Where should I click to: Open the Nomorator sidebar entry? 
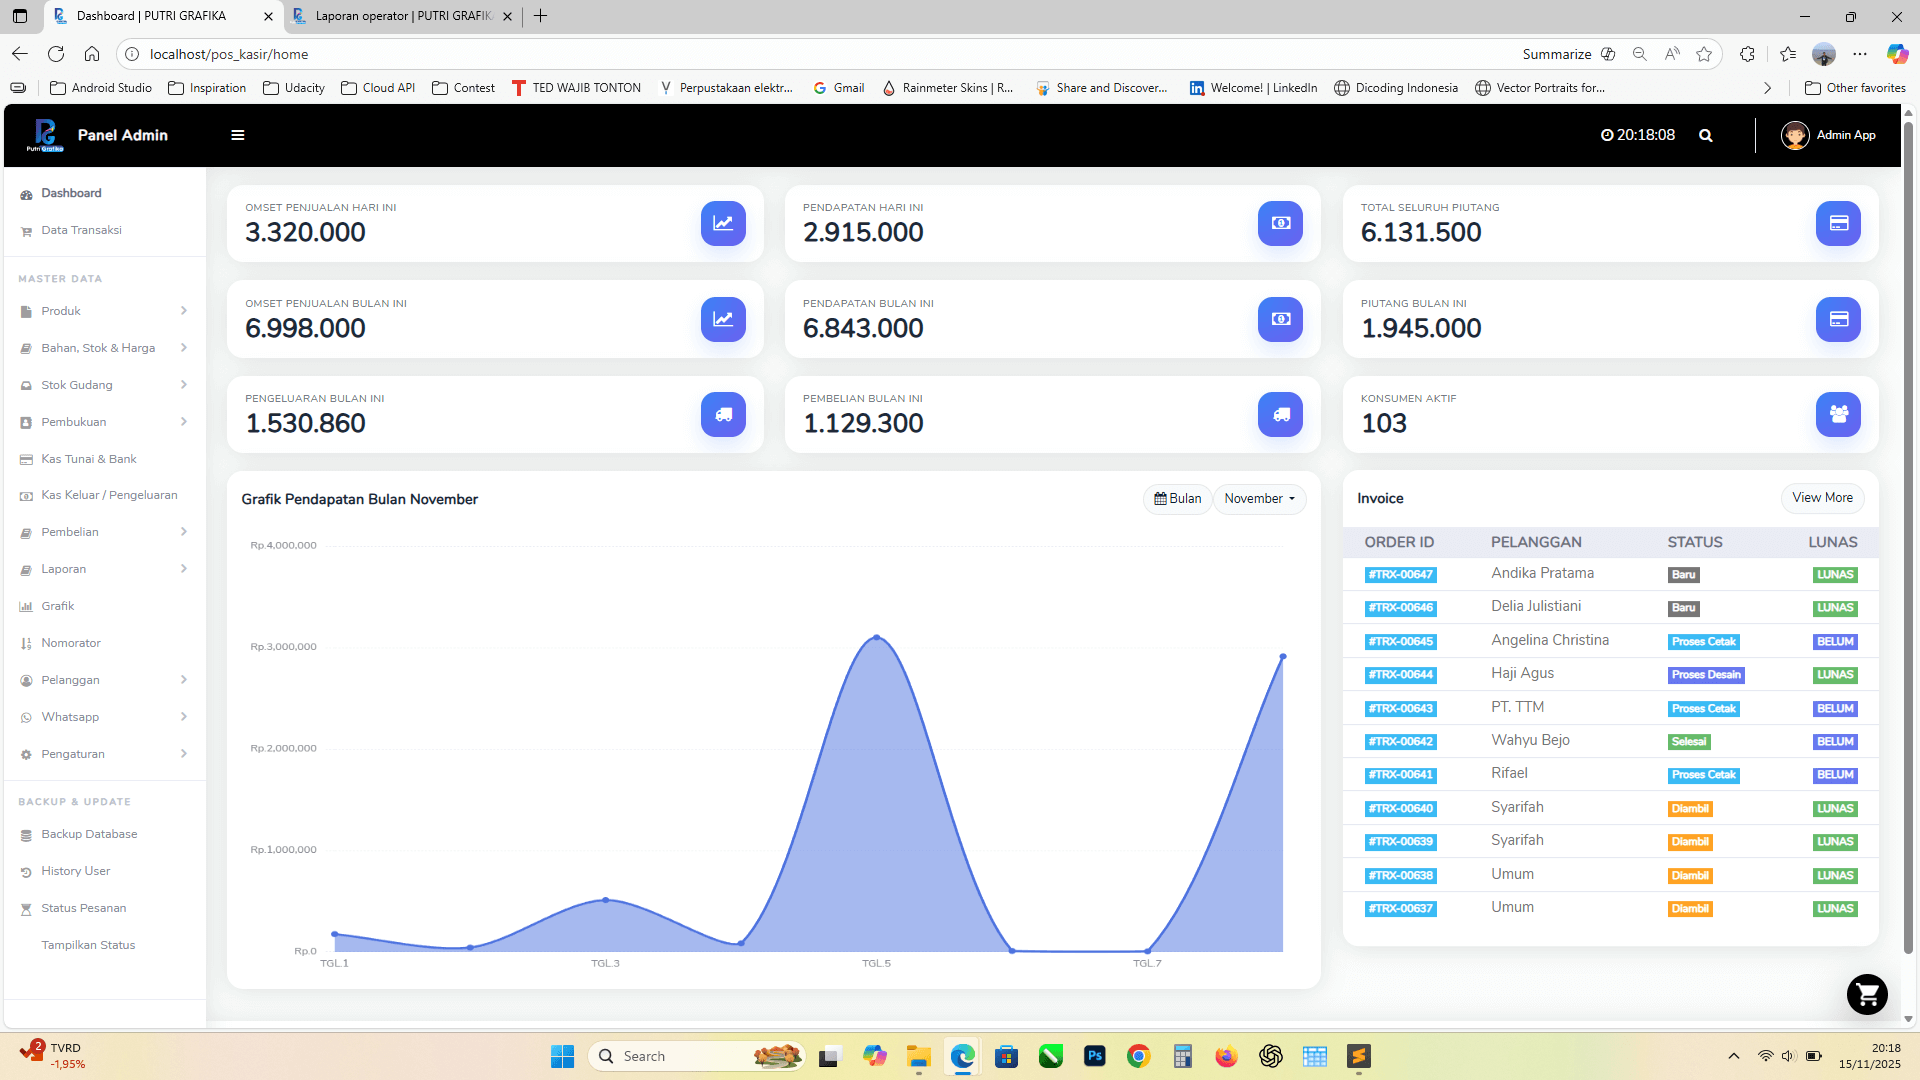coord(70,643)
